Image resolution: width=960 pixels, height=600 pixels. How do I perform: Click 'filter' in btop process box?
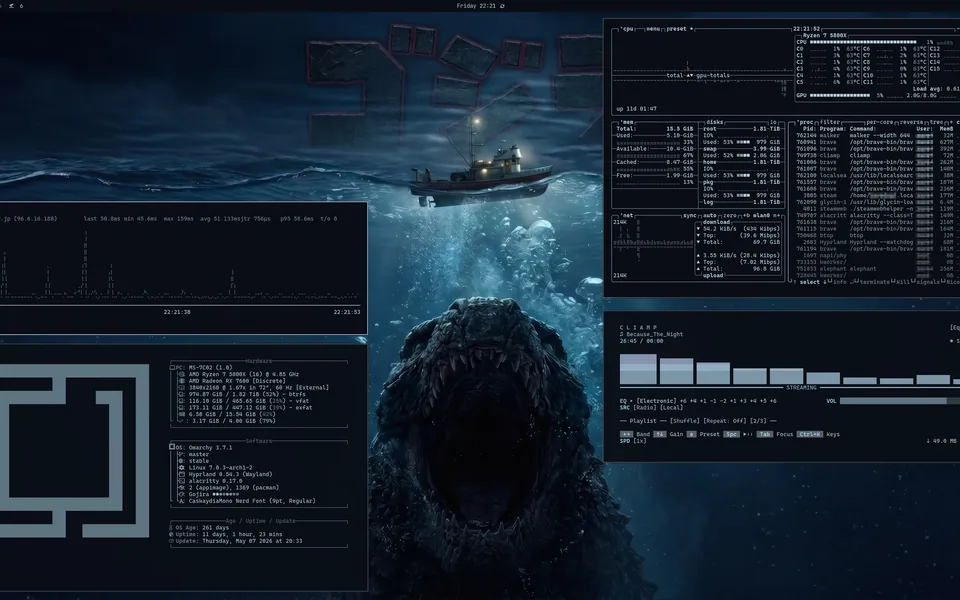pos(830,122)
